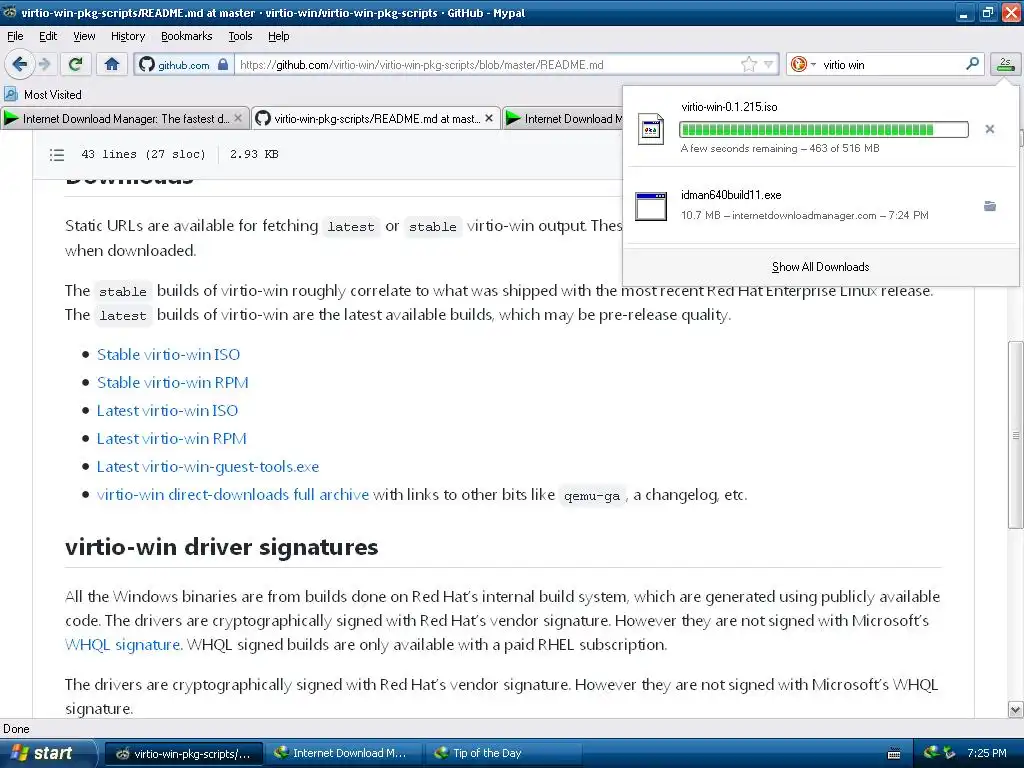
Task: Click the Most Visited bookmark icon
Action: coord(11,94)
